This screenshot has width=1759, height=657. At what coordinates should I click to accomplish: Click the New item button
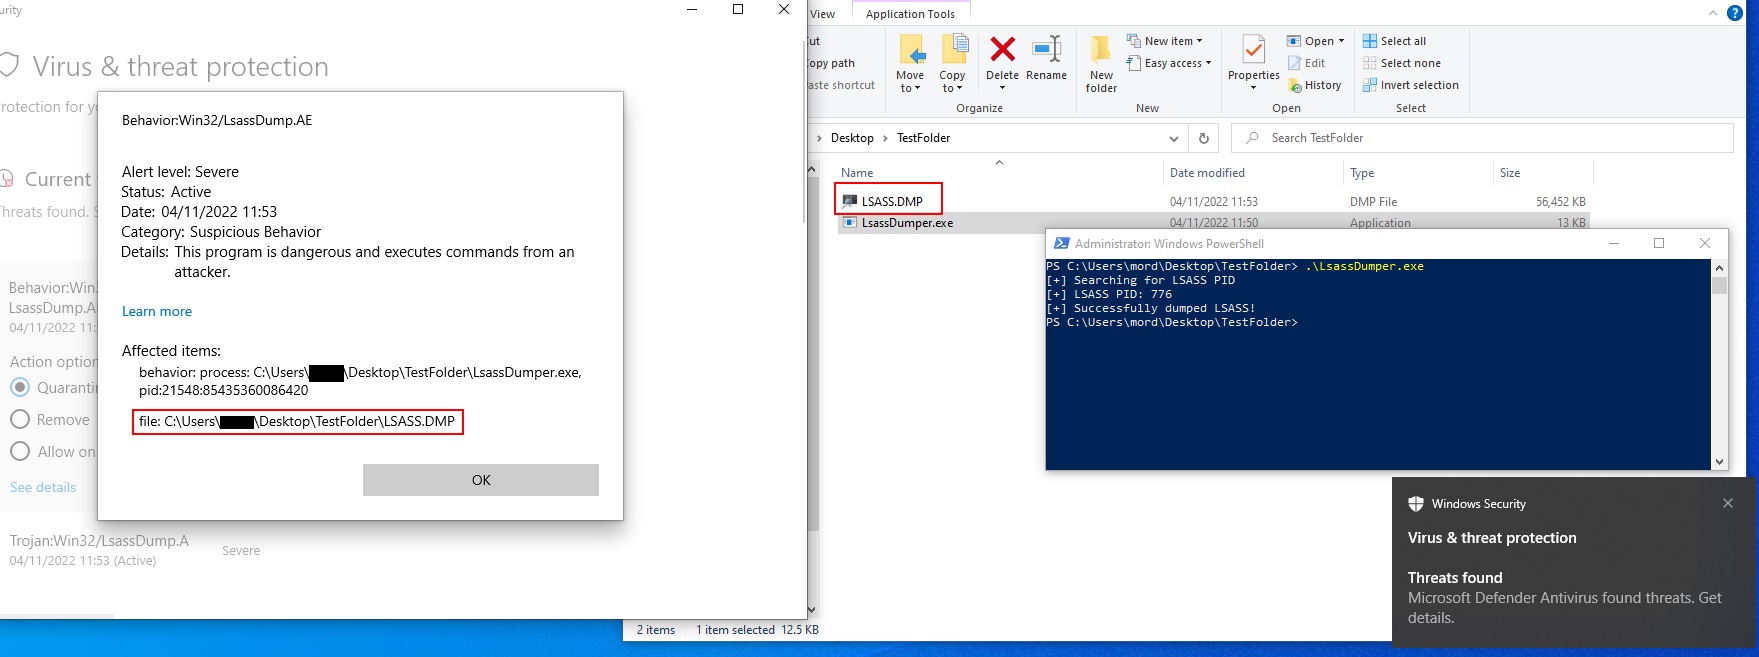[1165, 41]
